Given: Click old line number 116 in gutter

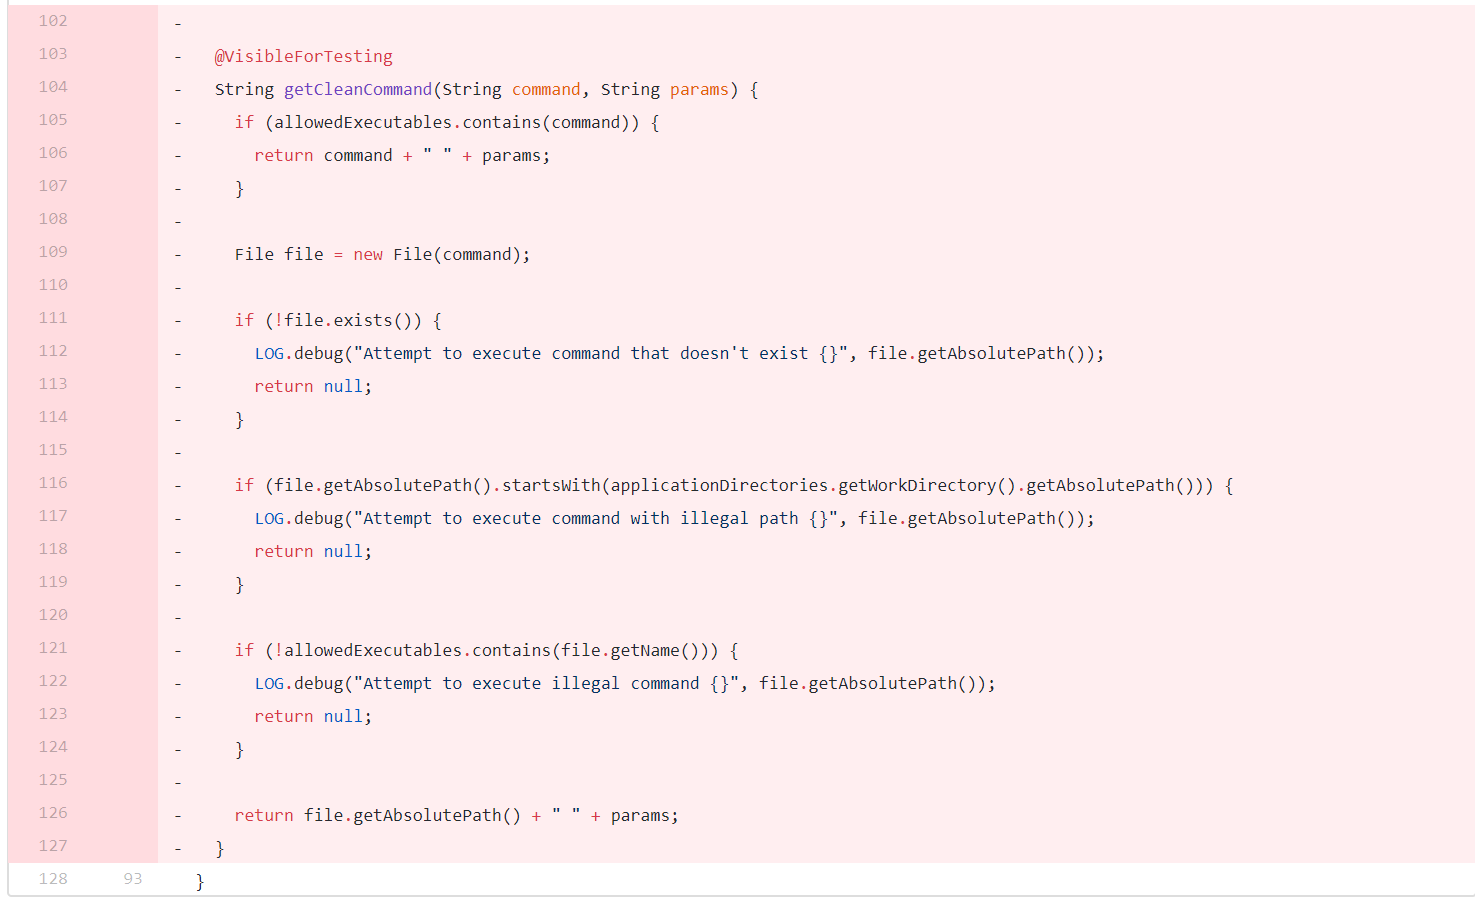Looking at the screenshot, I should pyautogui.click(x=53, y=483).
